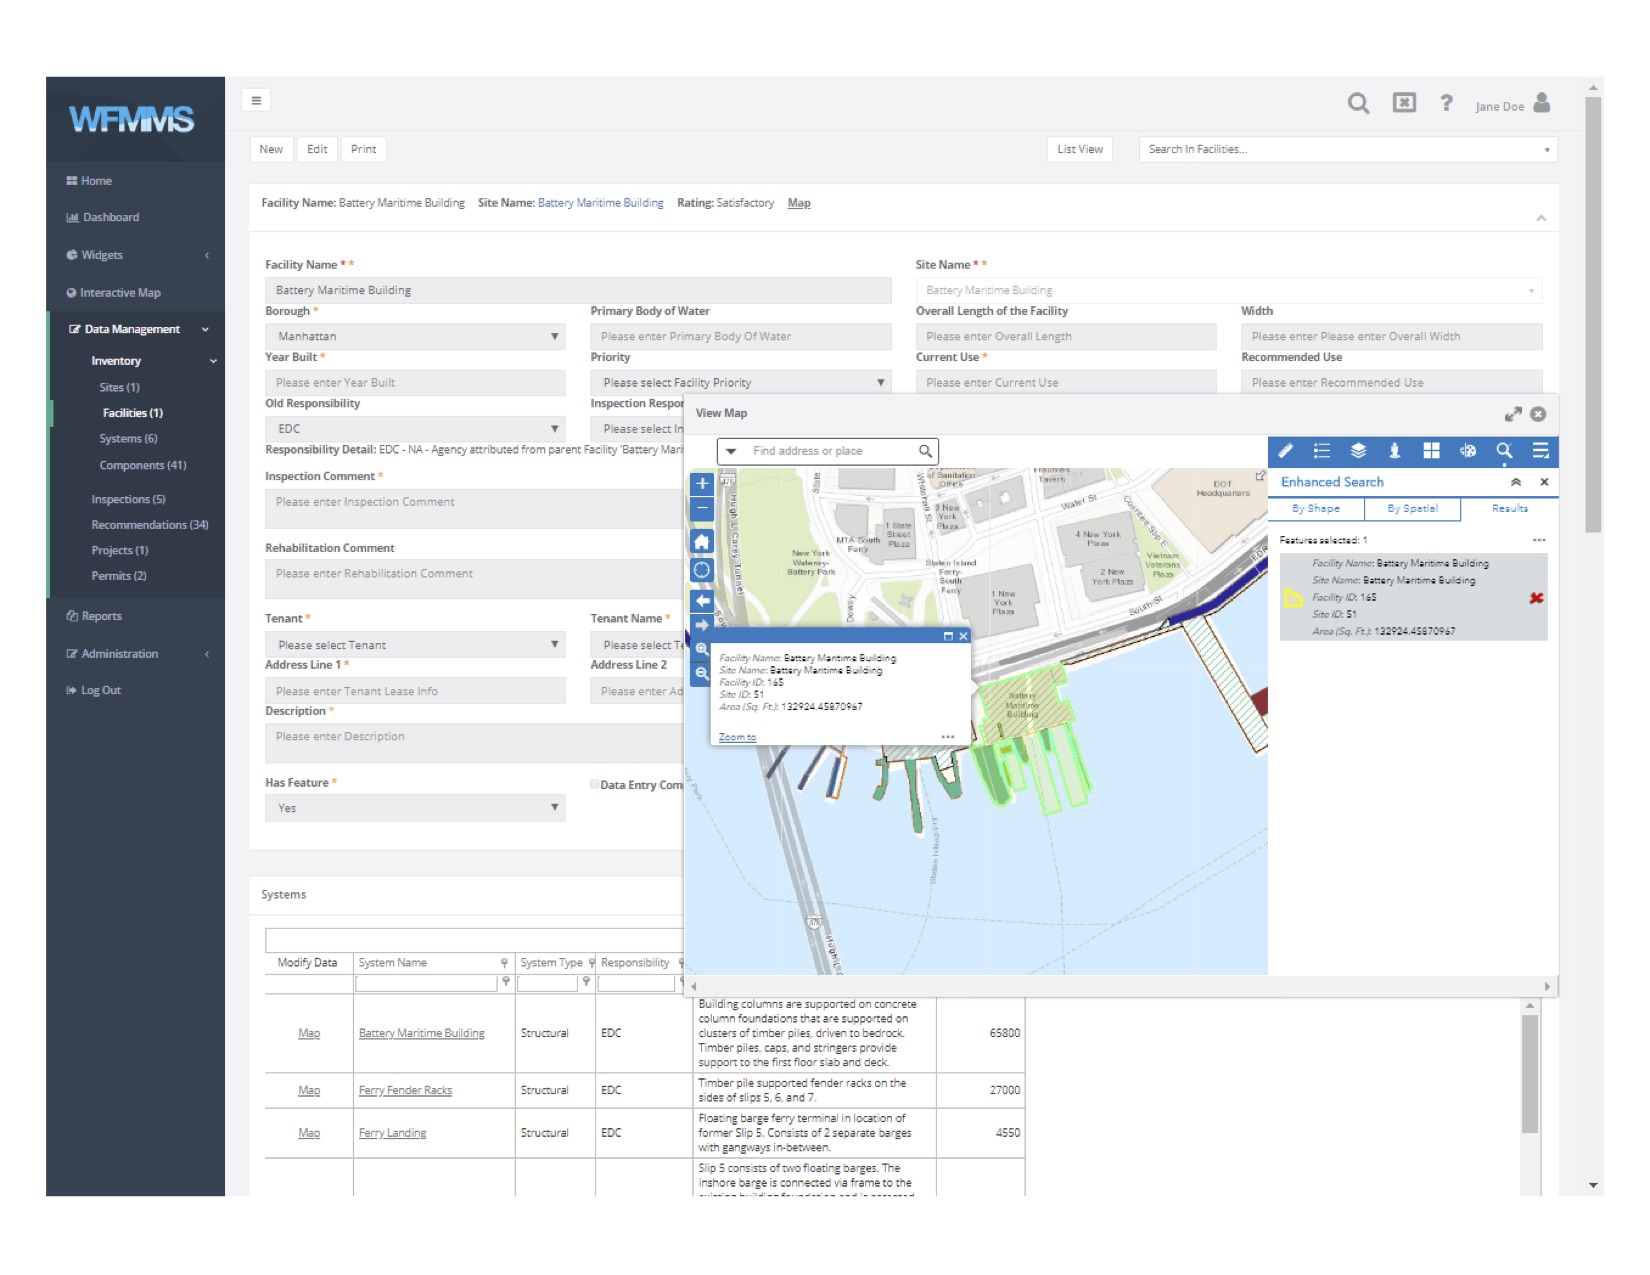This screenshot has width=1650, height=1275.
Task: Click into the Year Built input field
Action: [x=415, y=383]
